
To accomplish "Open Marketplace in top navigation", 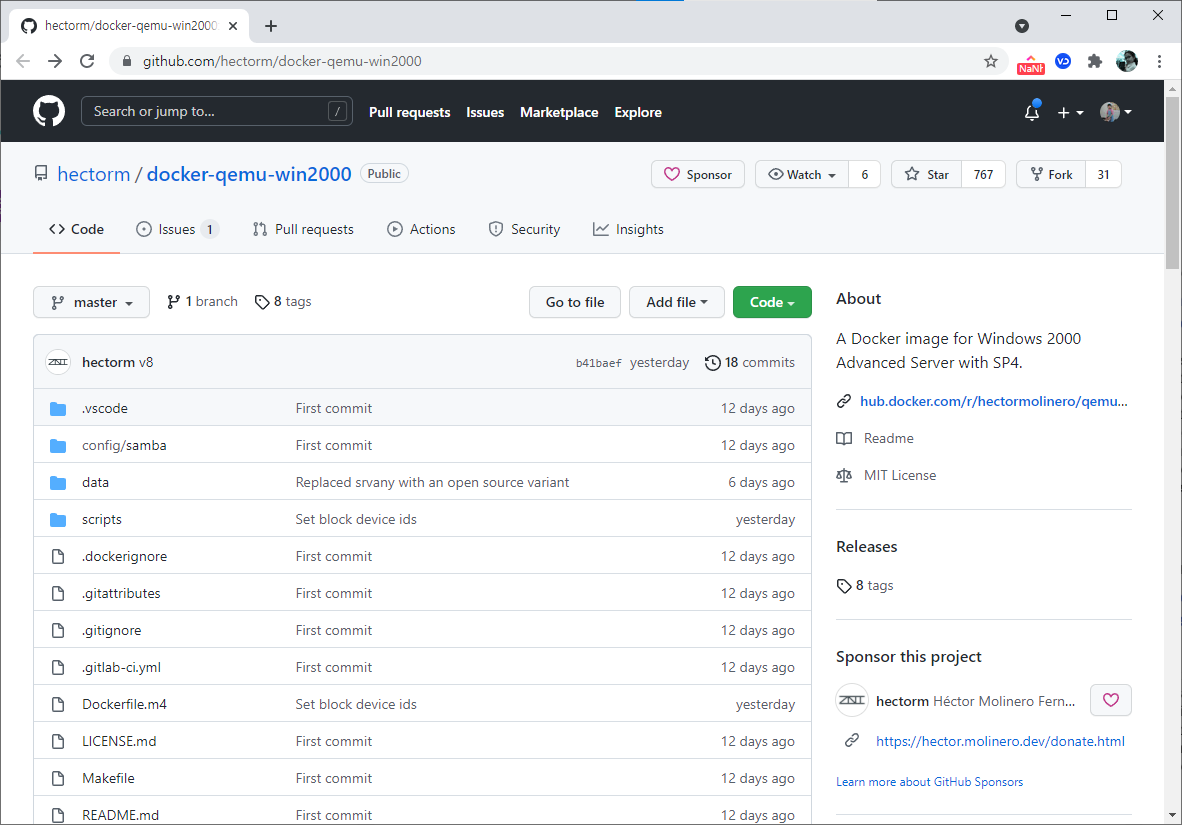I will coord(559,112).
